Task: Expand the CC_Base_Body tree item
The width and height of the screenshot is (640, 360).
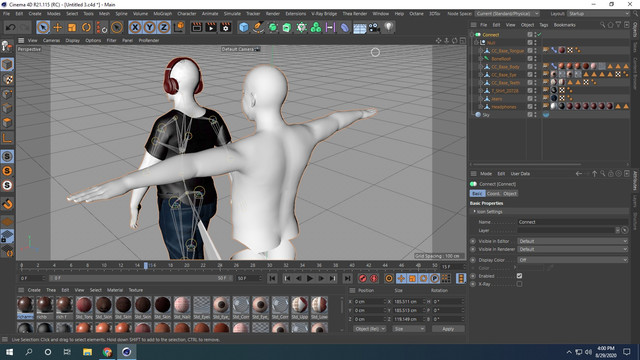Action: coord(481,67)
